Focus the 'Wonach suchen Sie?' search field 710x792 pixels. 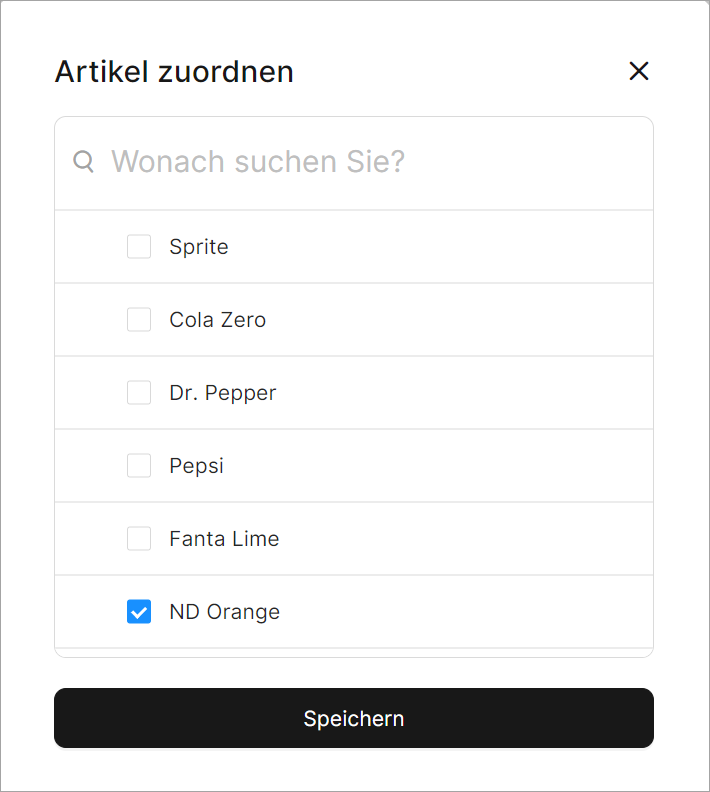click(370, 162)
